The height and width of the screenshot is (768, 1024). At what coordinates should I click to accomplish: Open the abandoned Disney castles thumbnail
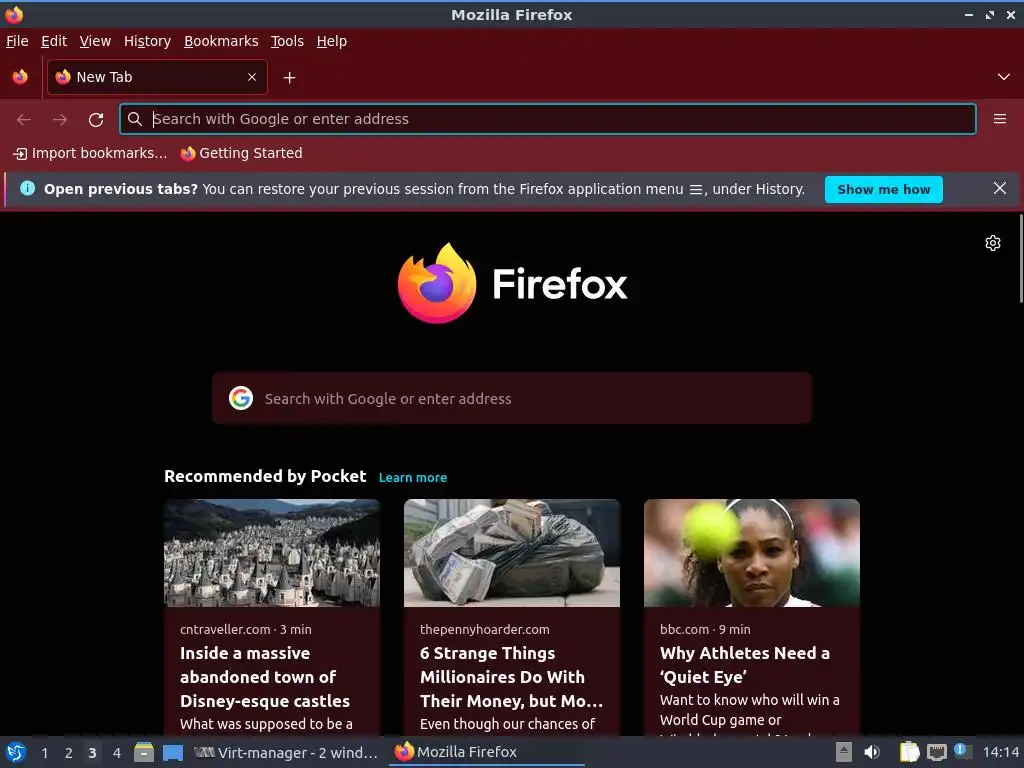272,553
